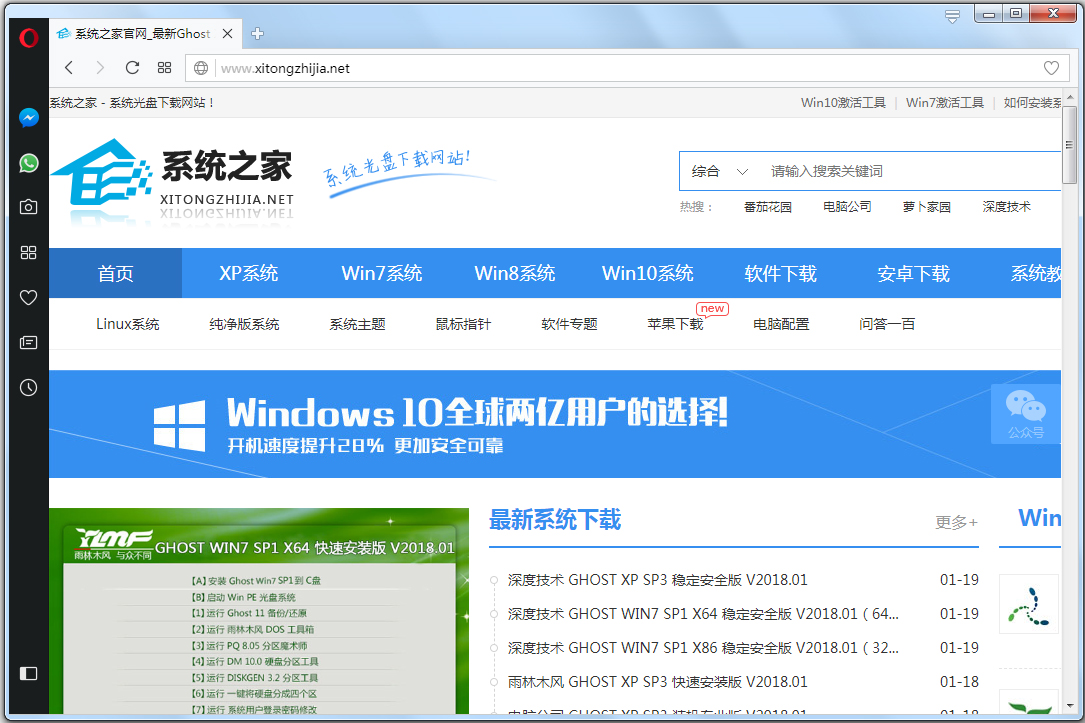
Task: Open the XP系统 navigation menu
Action: [x=248, y=273]
